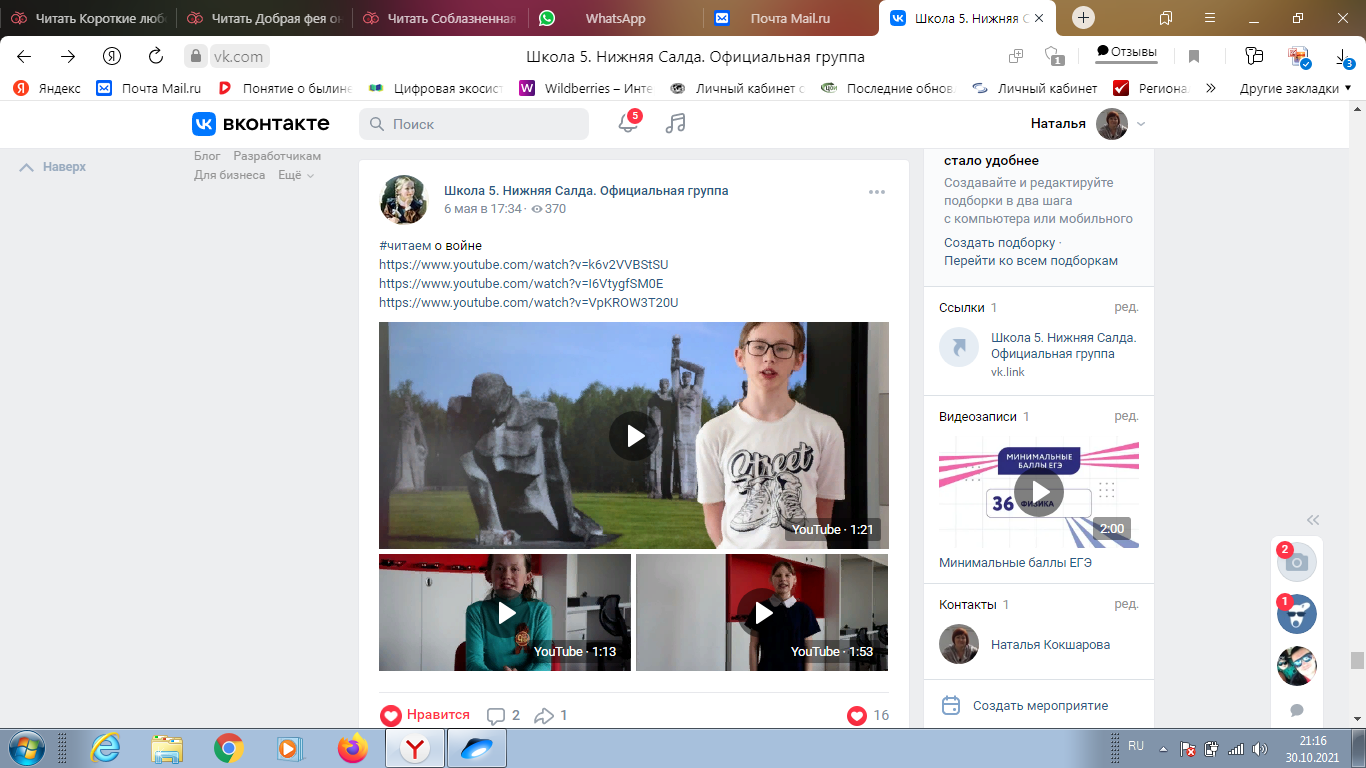
Task: Open vk.link group link icon
Action: coord(959,347)
